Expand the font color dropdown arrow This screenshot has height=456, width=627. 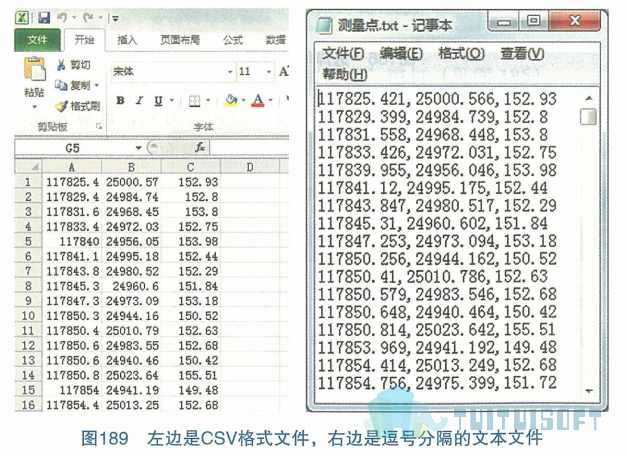(x=271, y=100)
